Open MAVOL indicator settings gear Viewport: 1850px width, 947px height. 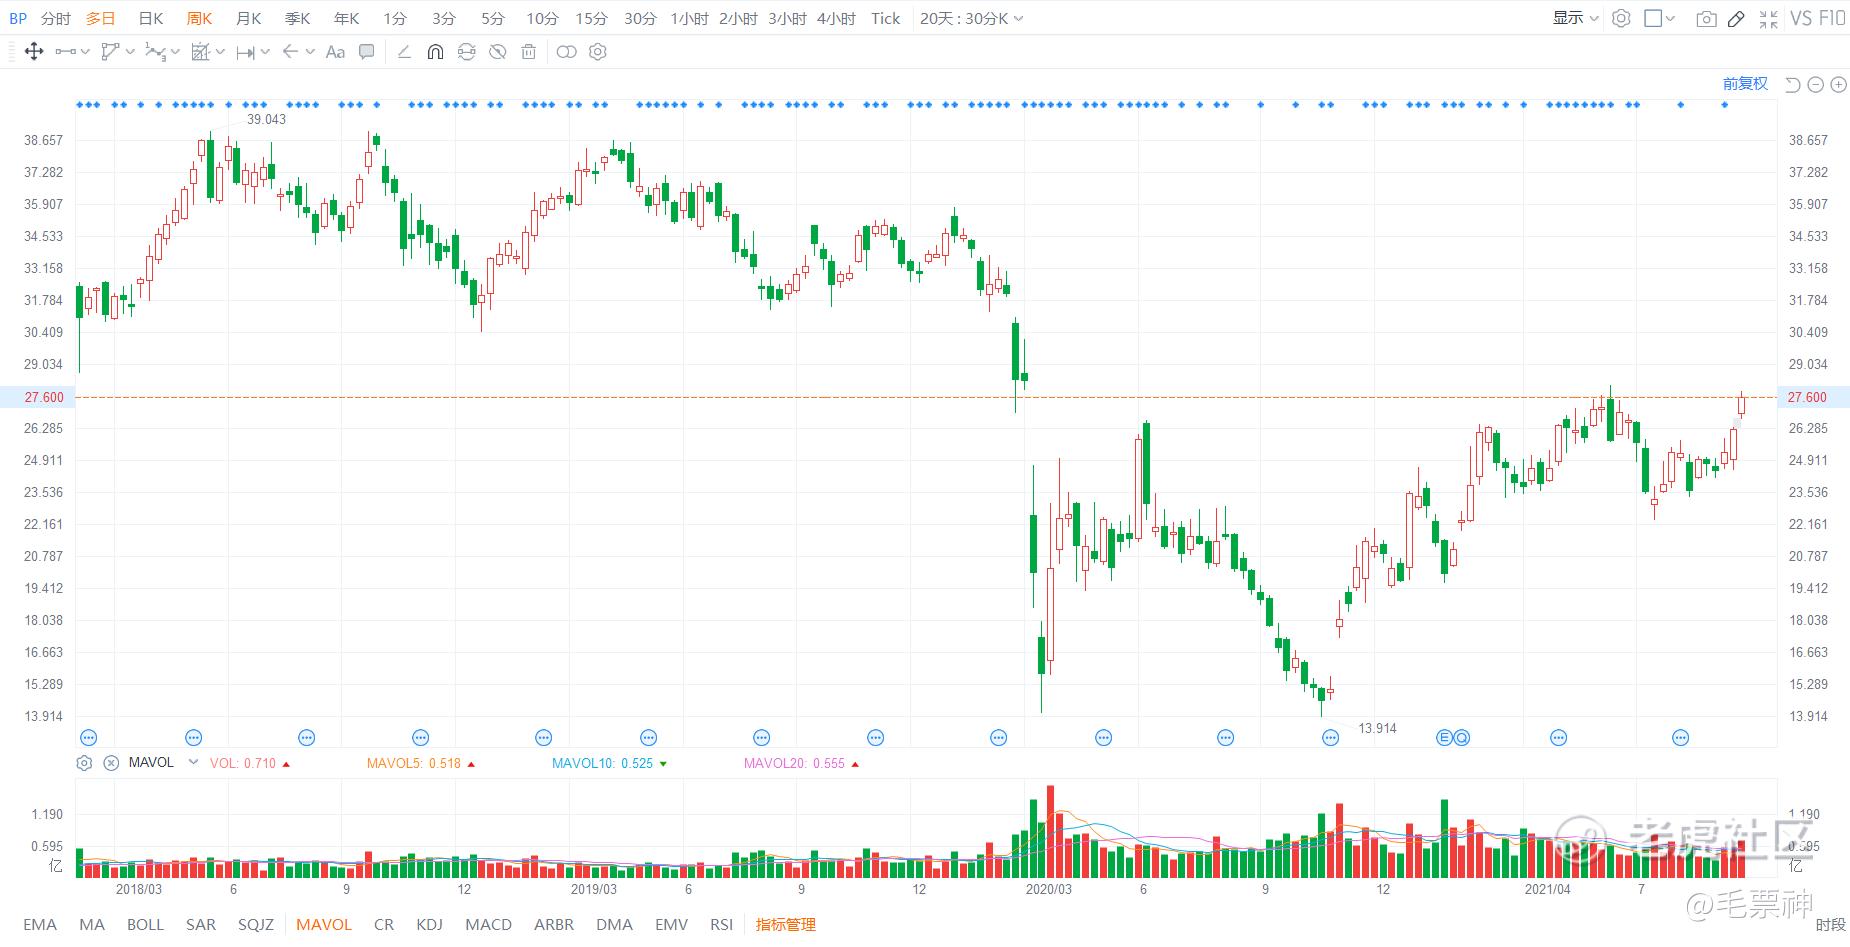point(84,763)
